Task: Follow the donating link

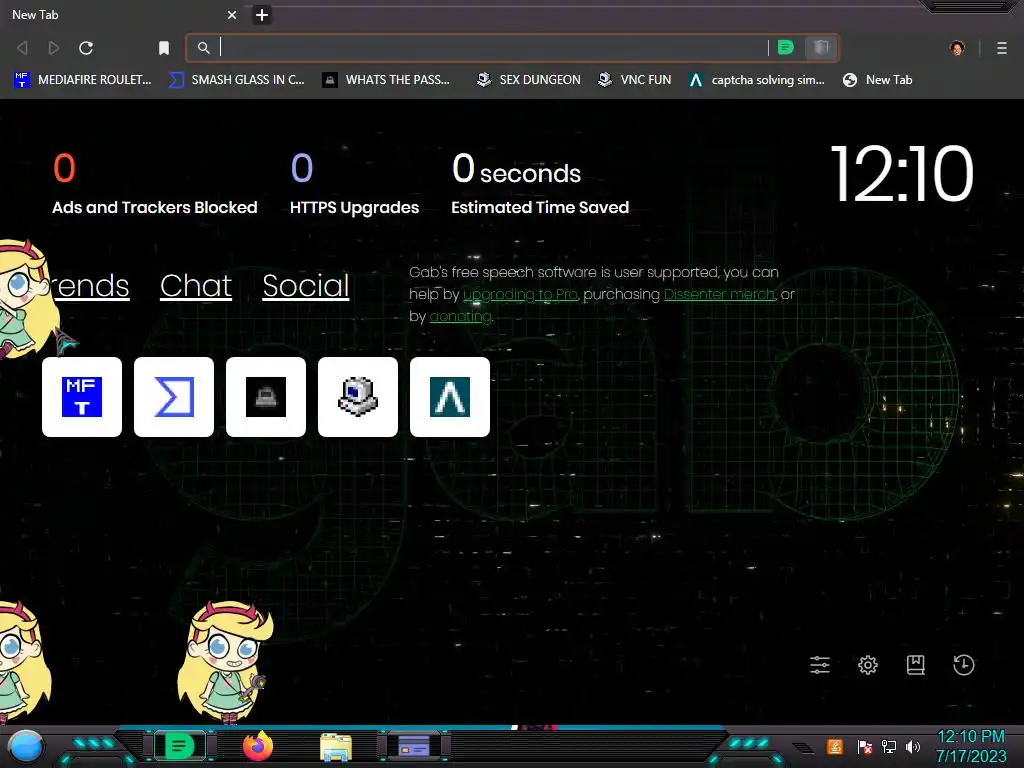Action: (x=460, y=317)
